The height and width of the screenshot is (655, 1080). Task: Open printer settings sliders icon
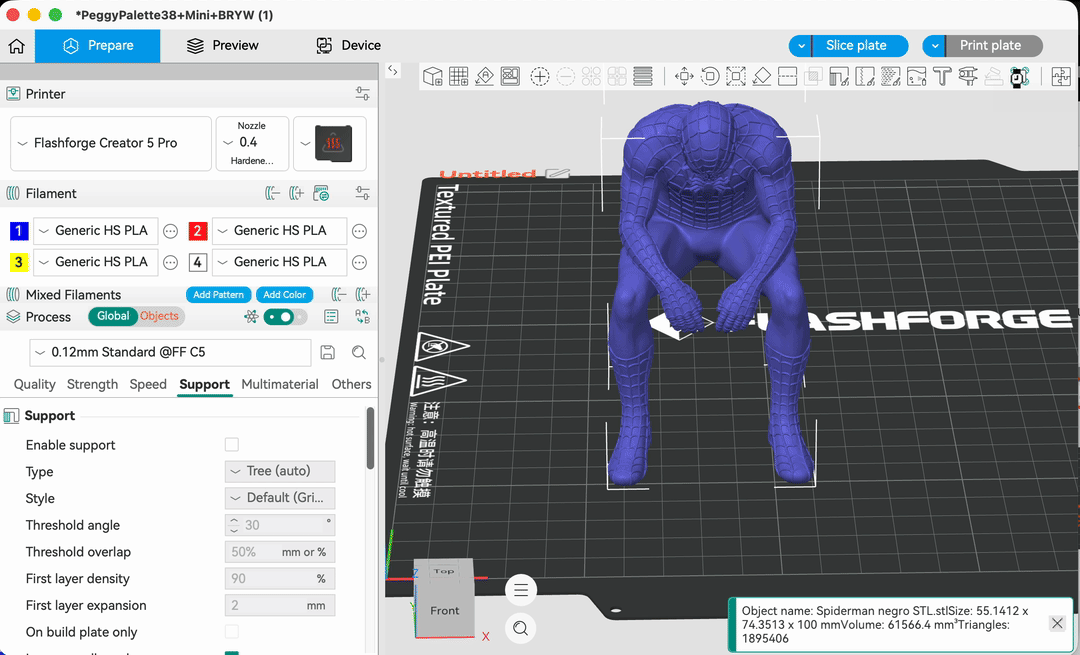click(362, 94)
